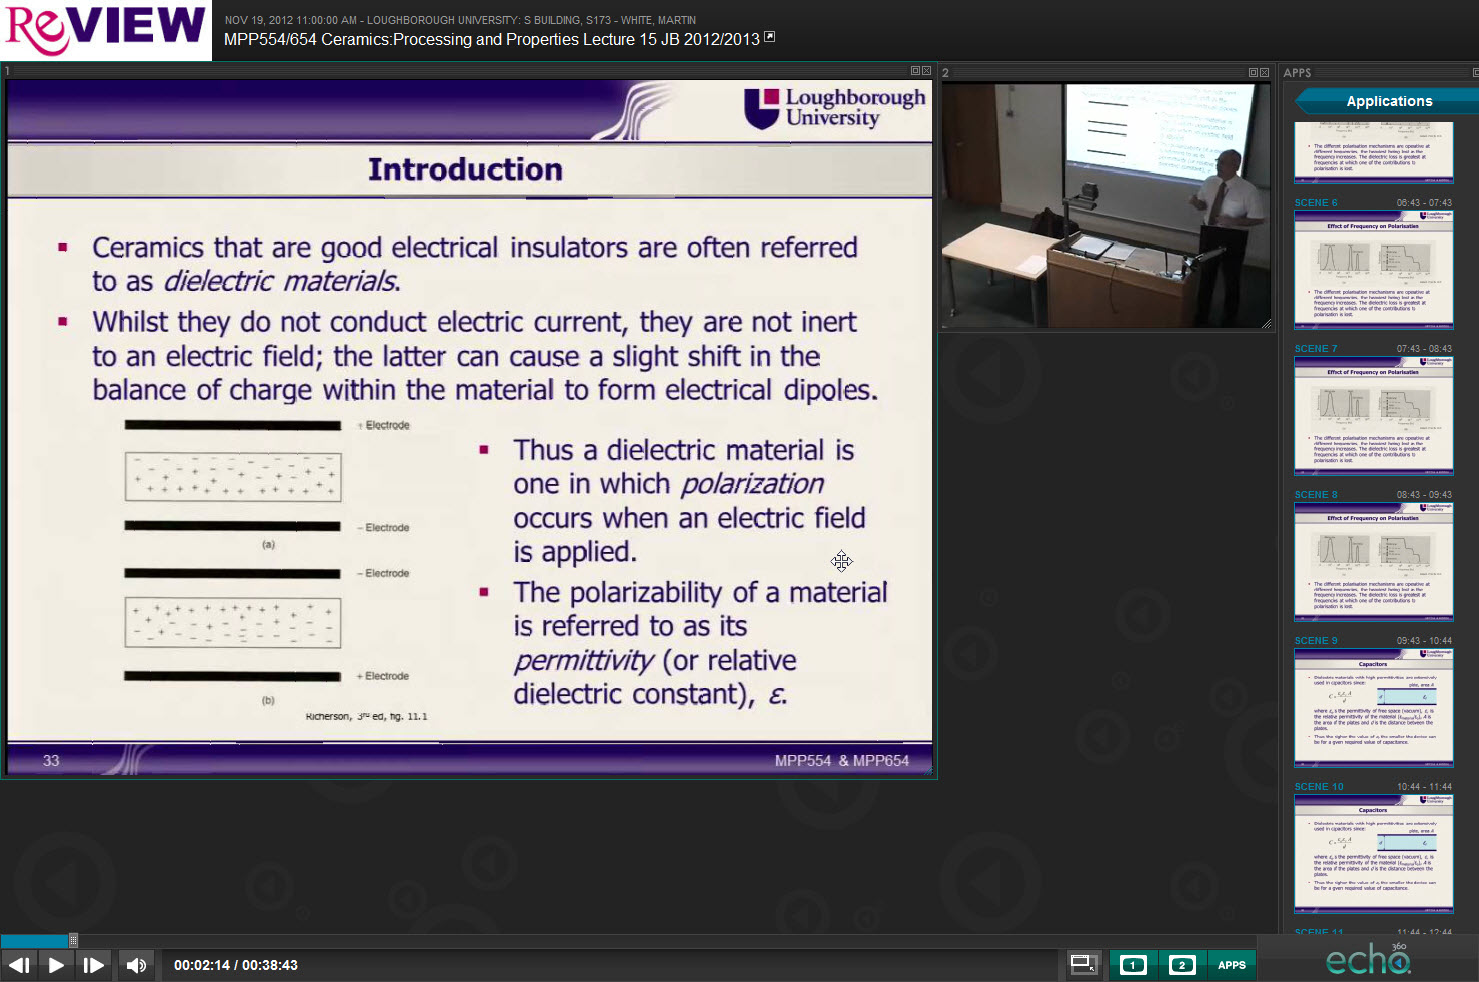
Task: Close the slide panel 1
Action: (926, 71)
